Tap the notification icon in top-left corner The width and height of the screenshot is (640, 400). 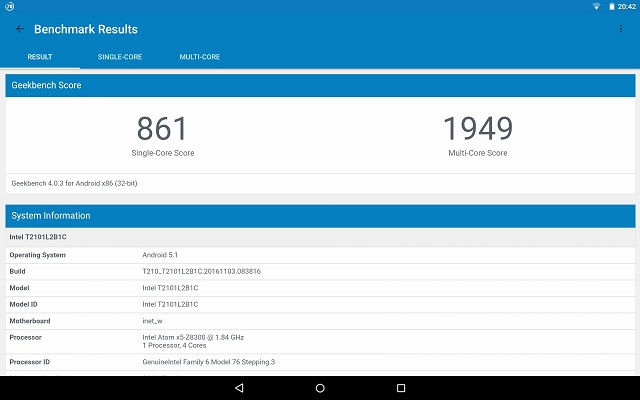pos(9,6)
